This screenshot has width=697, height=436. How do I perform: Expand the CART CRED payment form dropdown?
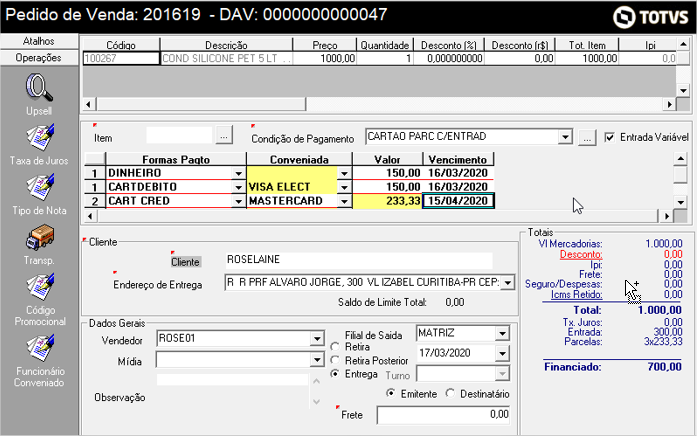(239, 201)
